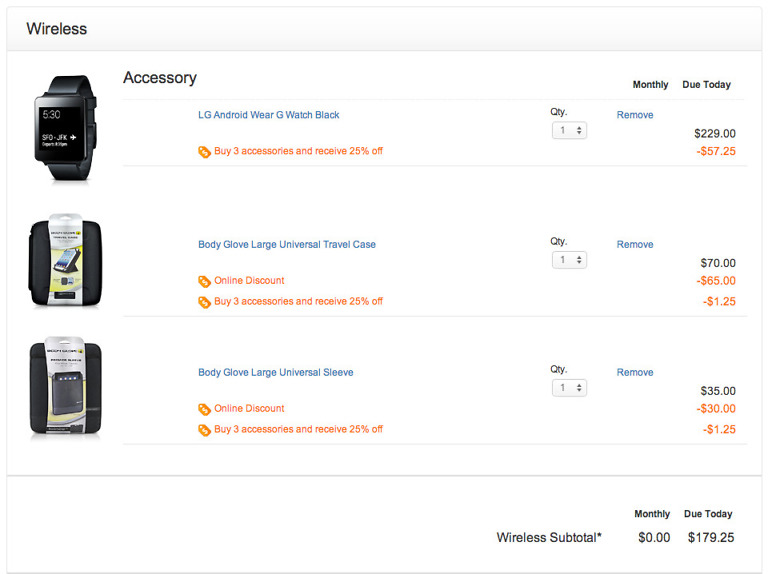Screen dimensions: 768x574
Task: Click 25% off tag icon under Universal Sleeve
Action: point(204,430)
